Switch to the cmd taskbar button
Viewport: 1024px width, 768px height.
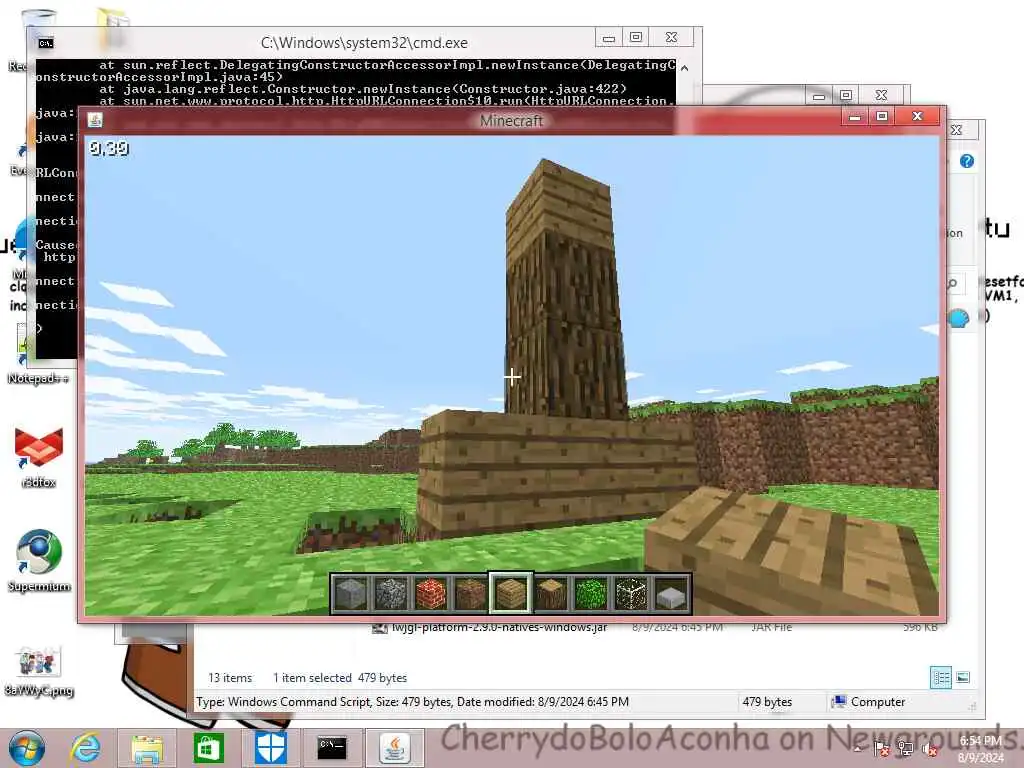coord(332,748)
